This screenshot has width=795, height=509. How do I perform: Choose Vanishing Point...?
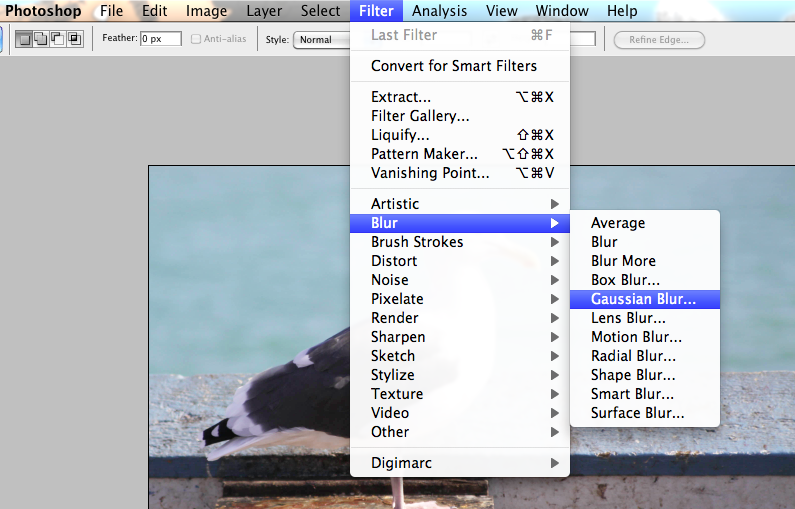coord(460,173)
